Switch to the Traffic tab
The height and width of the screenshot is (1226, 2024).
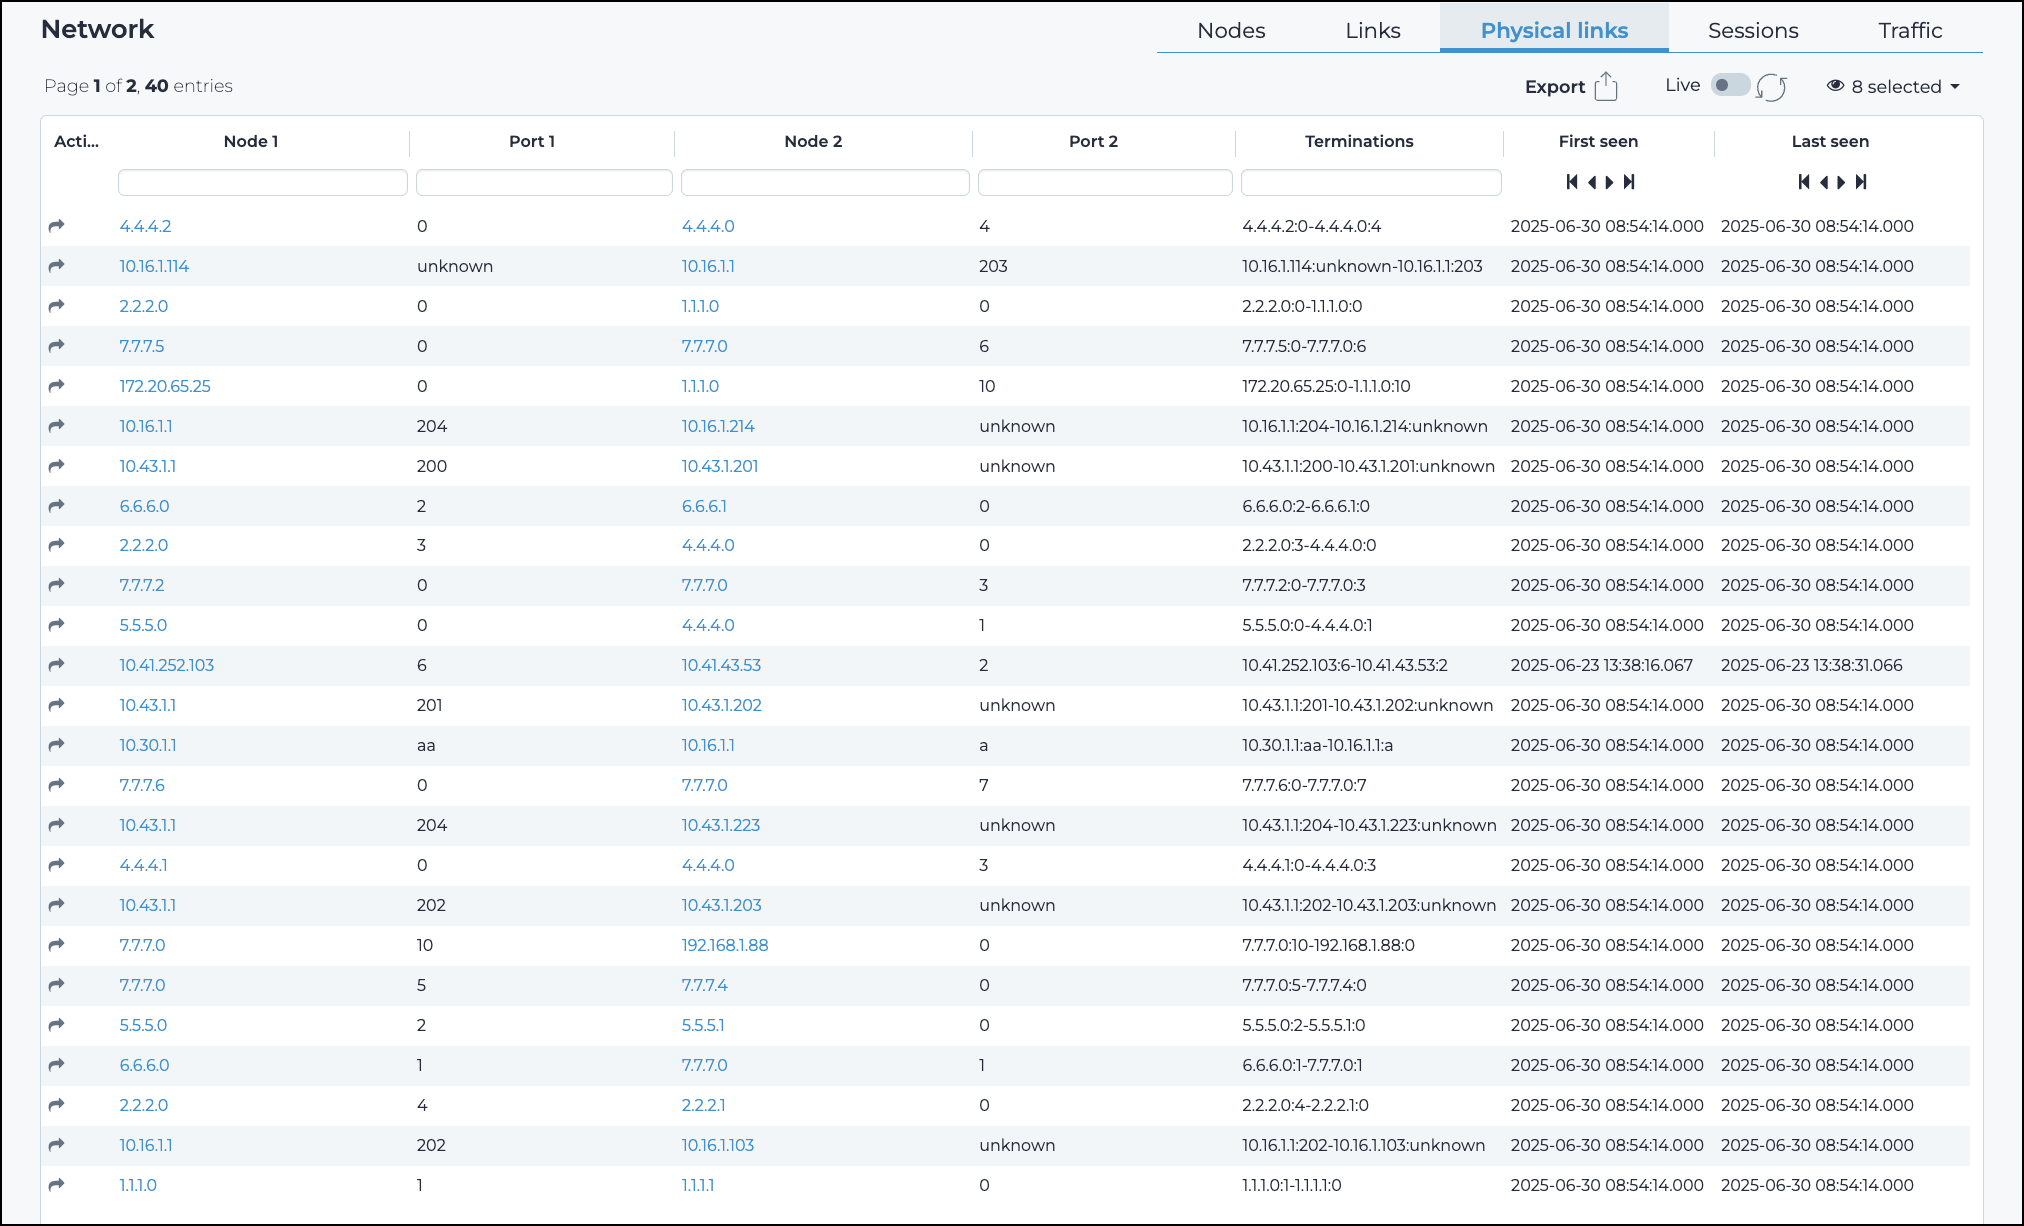click(x=1909, y=30)
